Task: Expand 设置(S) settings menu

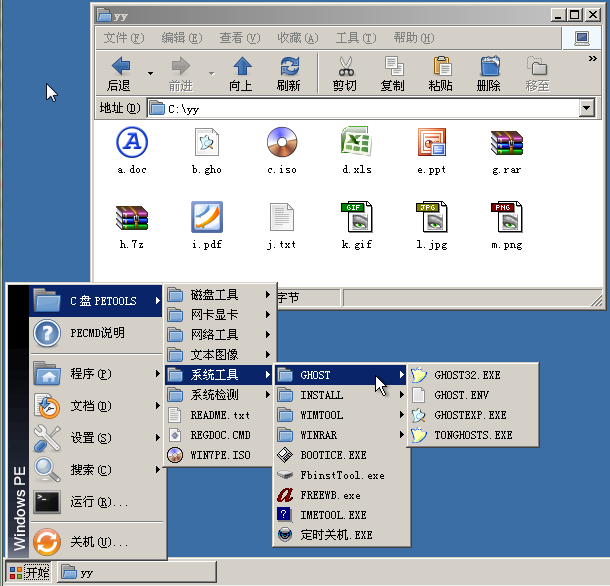Action: [96, 438]
